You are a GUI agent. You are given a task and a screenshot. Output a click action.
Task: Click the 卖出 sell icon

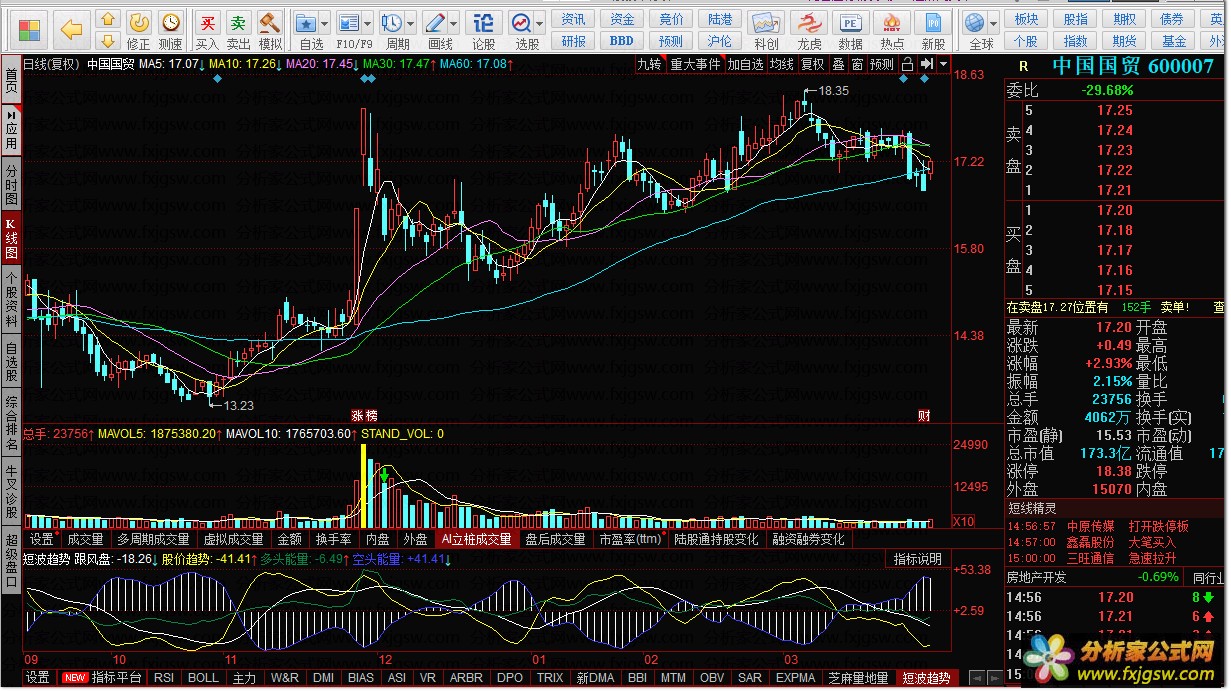pyautogui.click(x=238, y=22)
